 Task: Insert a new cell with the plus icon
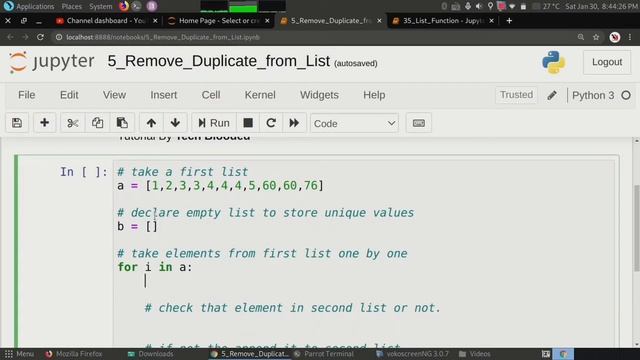(44, 123)
